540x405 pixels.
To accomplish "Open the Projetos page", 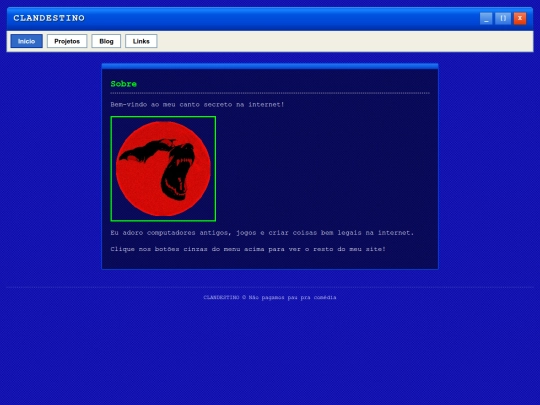I will [x=67, y=41].
